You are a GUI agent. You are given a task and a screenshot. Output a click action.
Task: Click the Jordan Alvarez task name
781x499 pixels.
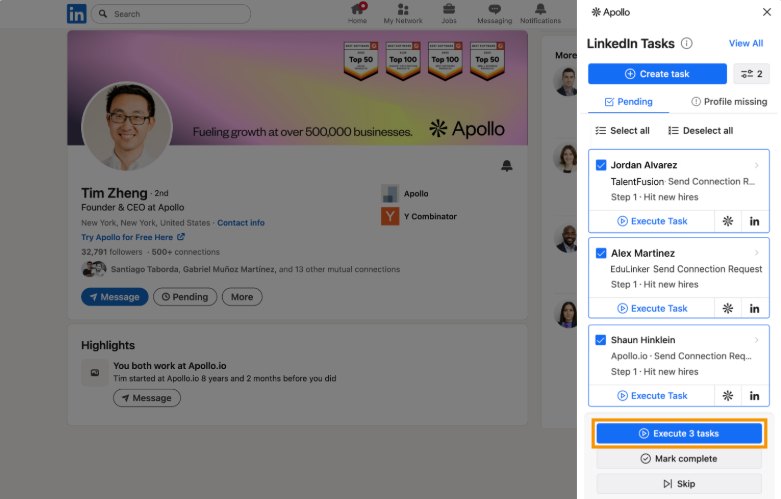pyautogui.click(x=644, y=165)
